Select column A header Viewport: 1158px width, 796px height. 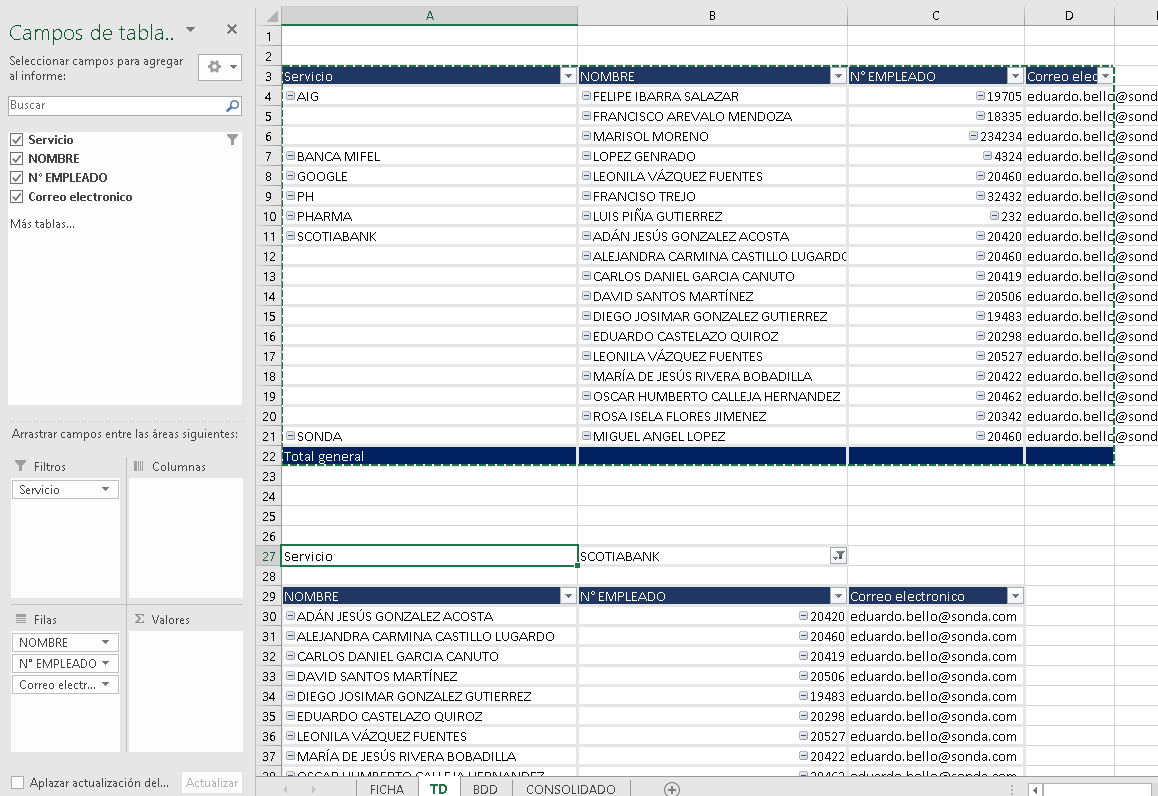(429, 16)
